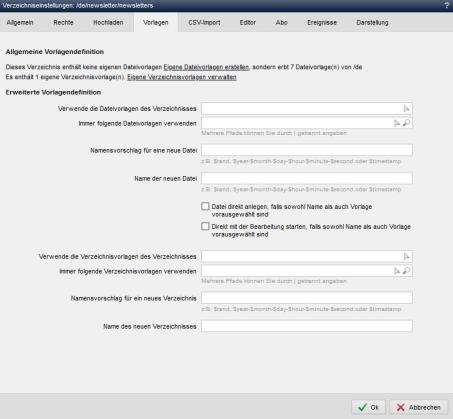Click pointer icon in 'Verwende die Verzeichnisvorlagen des Verzeichnisses' field
The width and height of the screenshot is (453, 419).
point(406,256)
